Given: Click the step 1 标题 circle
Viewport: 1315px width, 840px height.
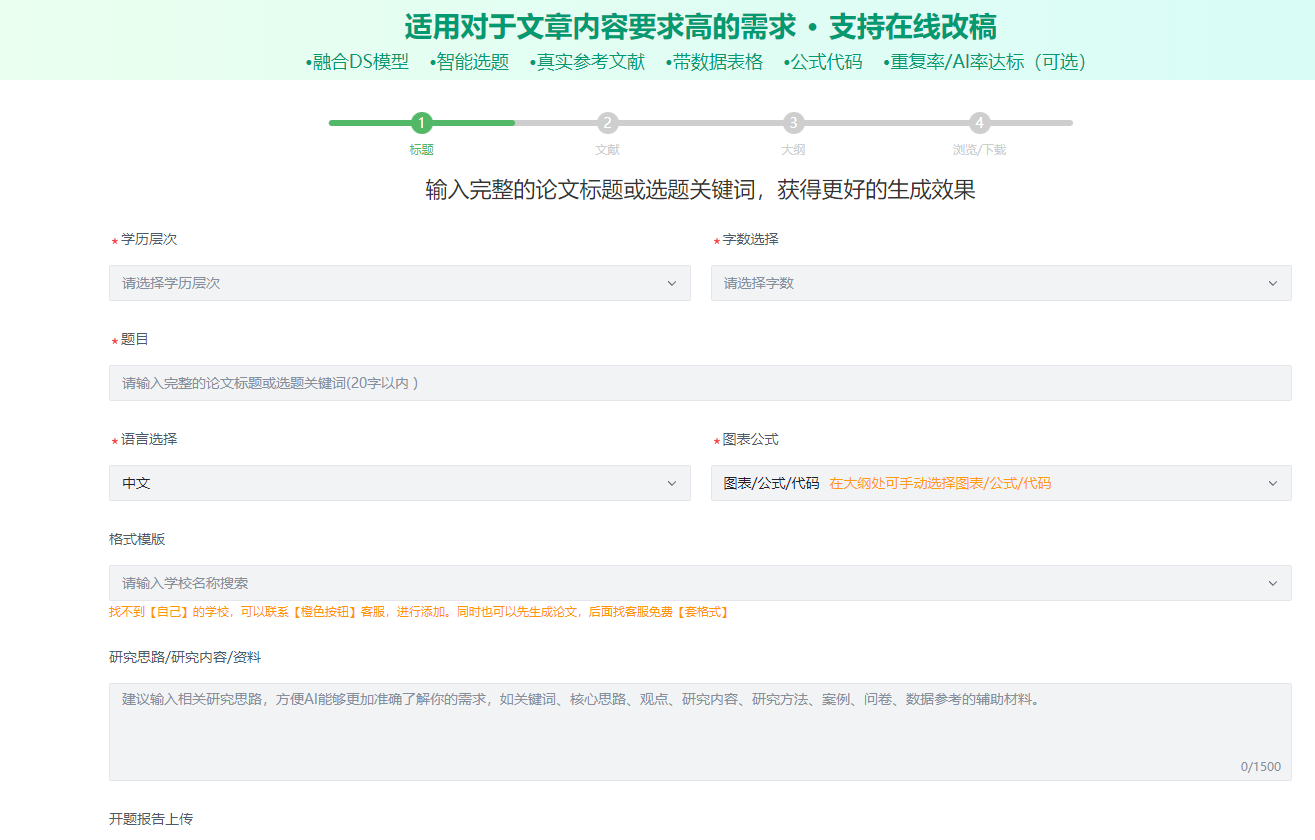Looking at the screenshot, I should [x=422, y=123].
